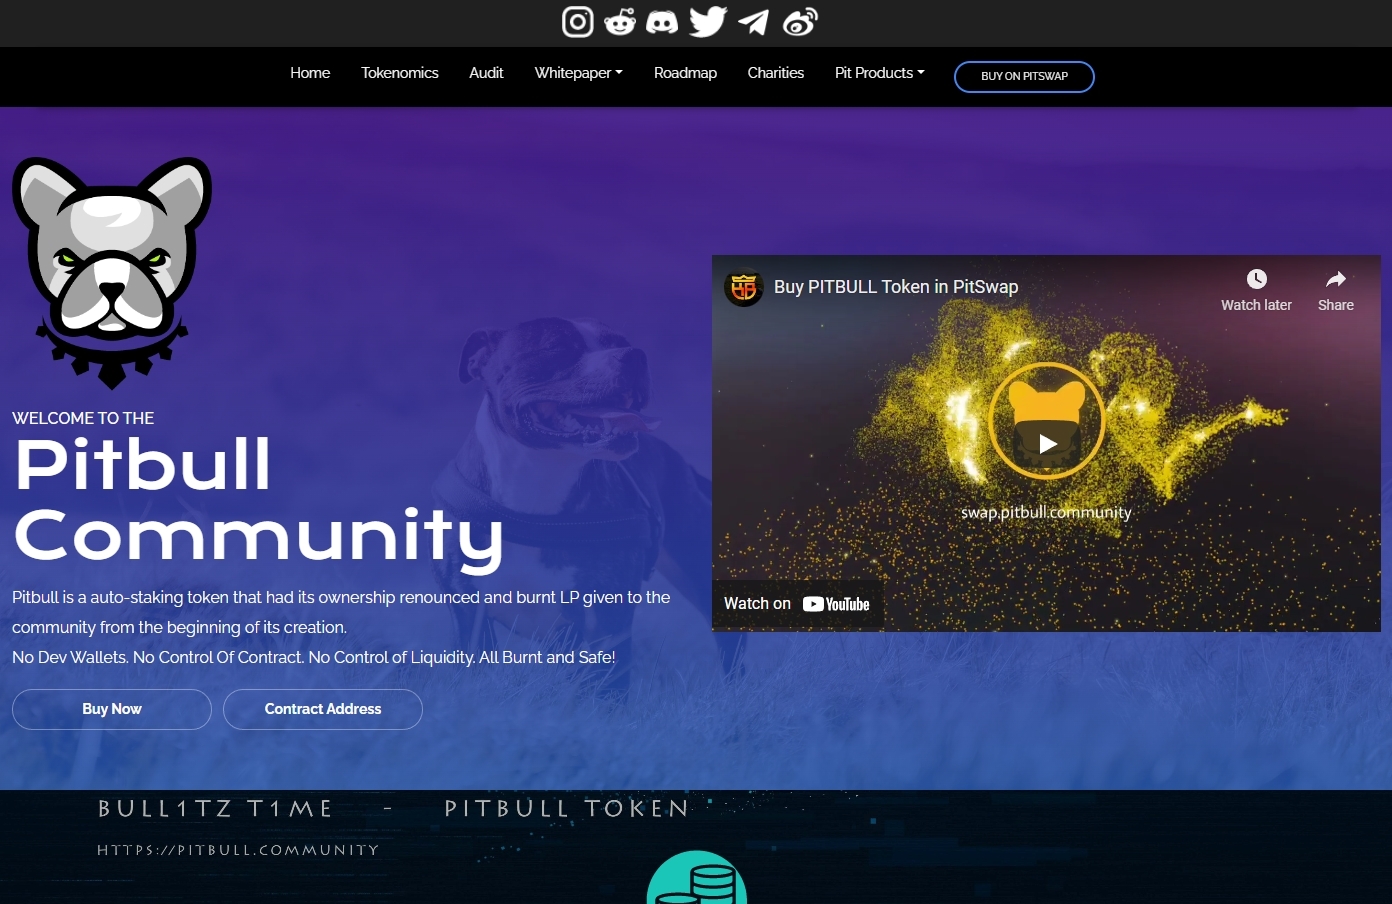Open the Telegram paper-plane icon
Screen dimensions: 1392x904
pyautogui.click(x=754, y=22)
